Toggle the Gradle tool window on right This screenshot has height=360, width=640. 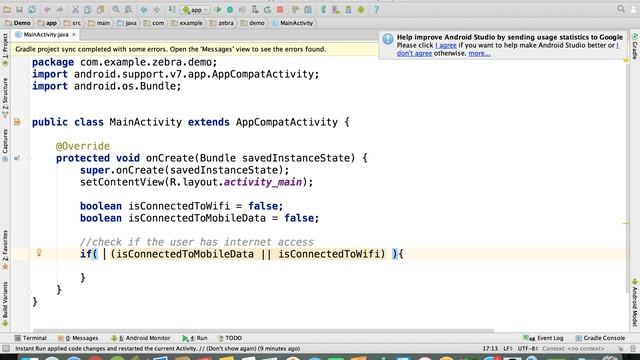click(635, 46)
